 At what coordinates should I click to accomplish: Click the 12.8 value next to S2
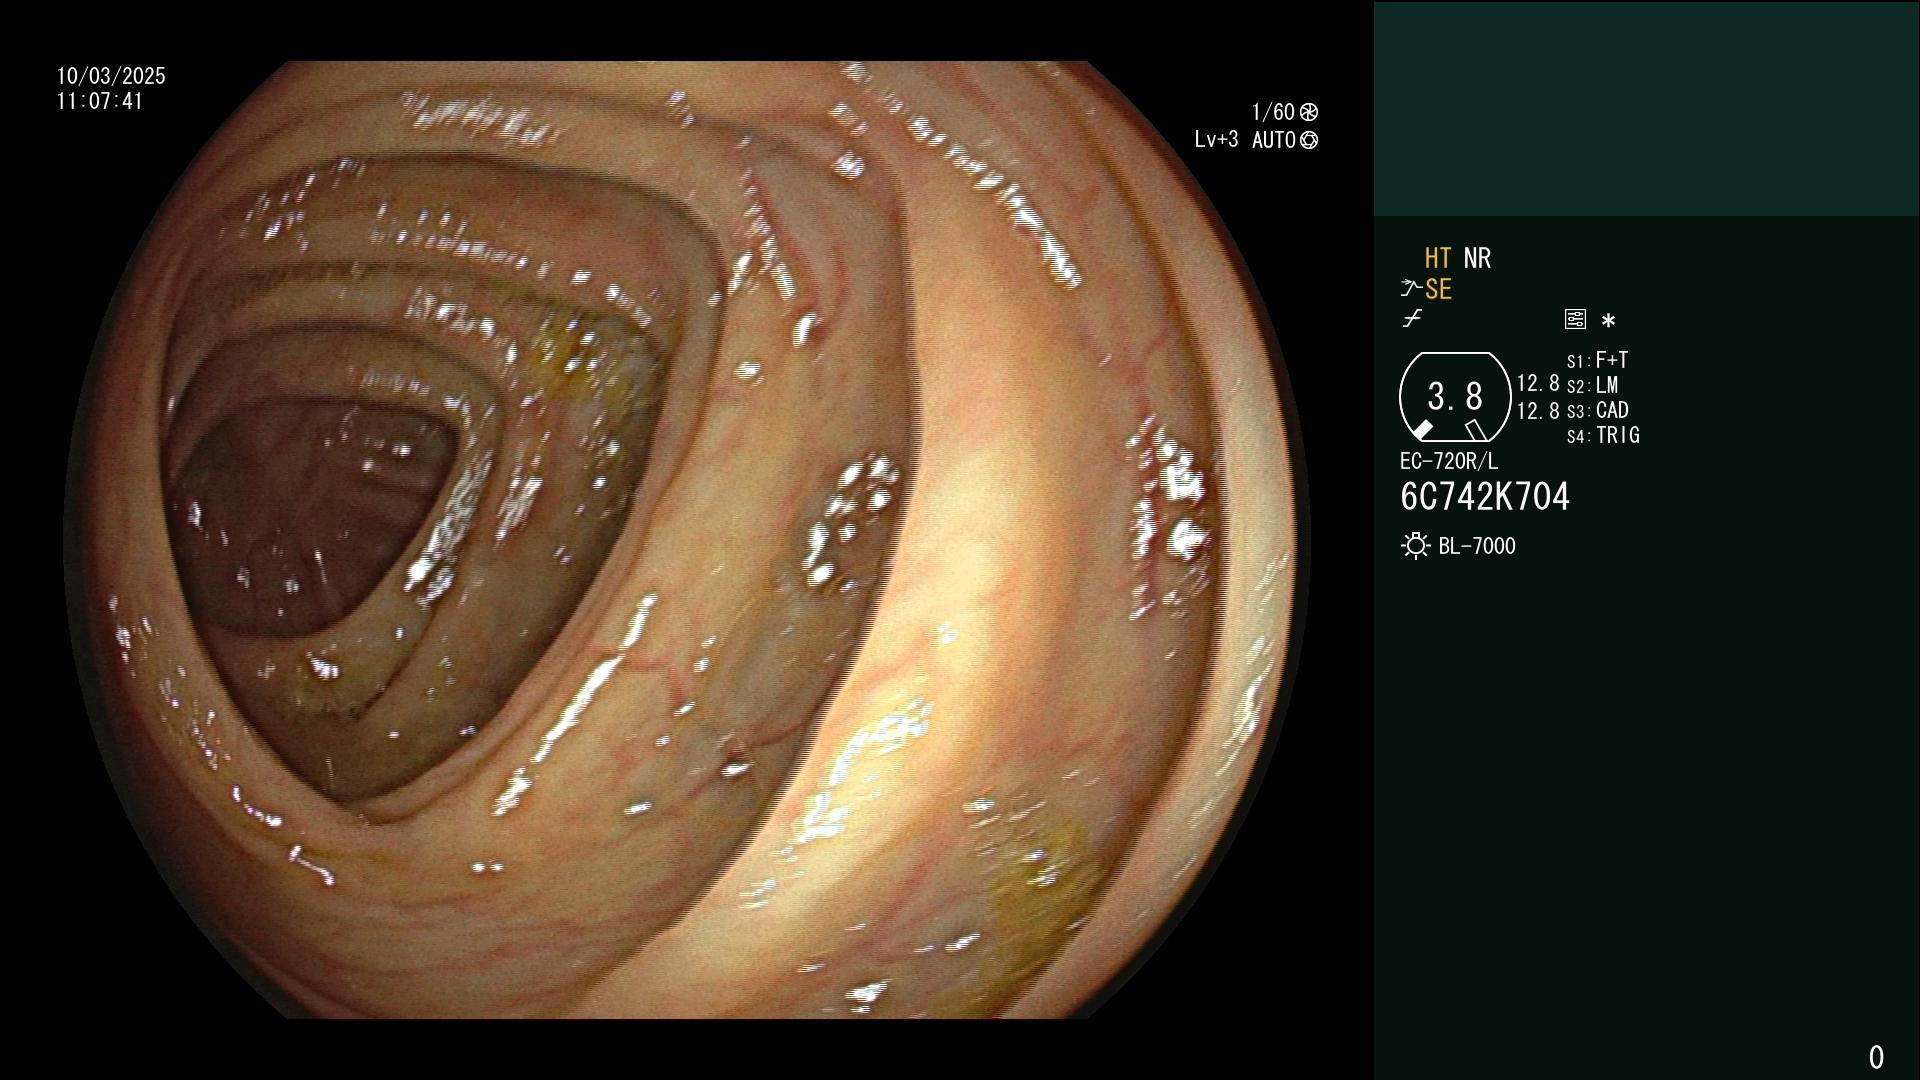click(1538, 384)
